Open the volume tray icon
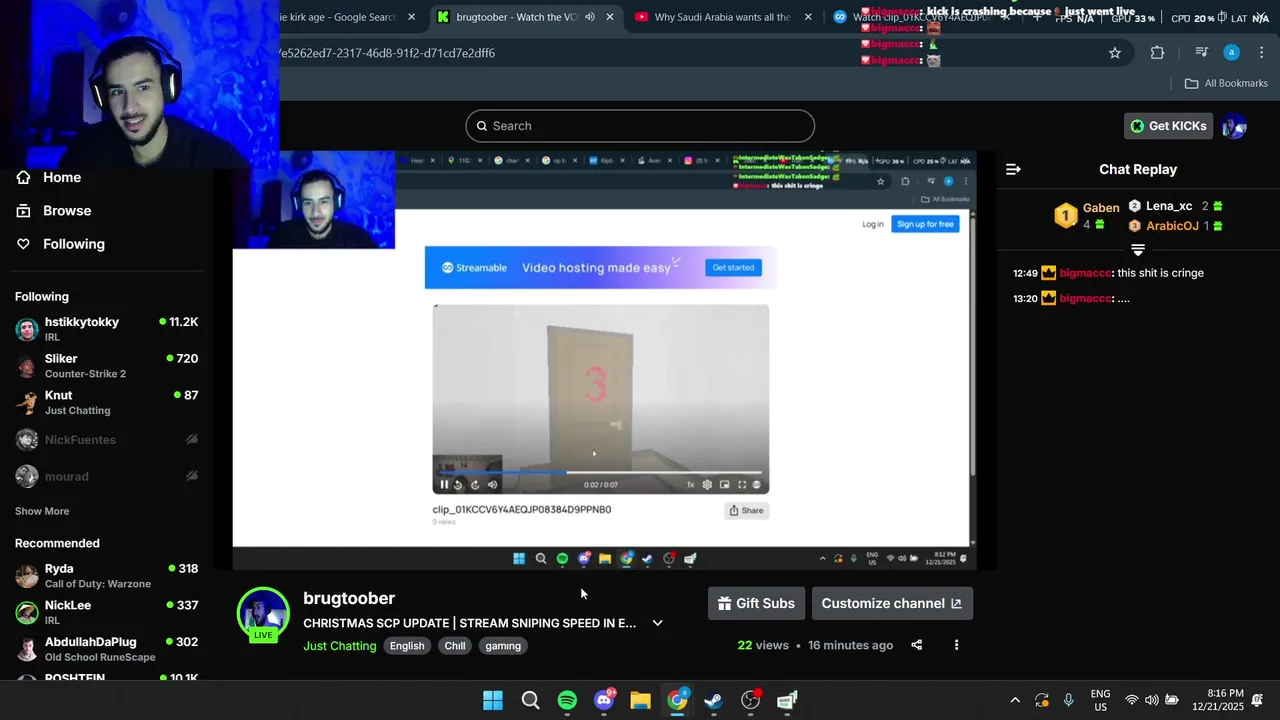Viewport: 1280px width, 720px height. point(1152,701)
